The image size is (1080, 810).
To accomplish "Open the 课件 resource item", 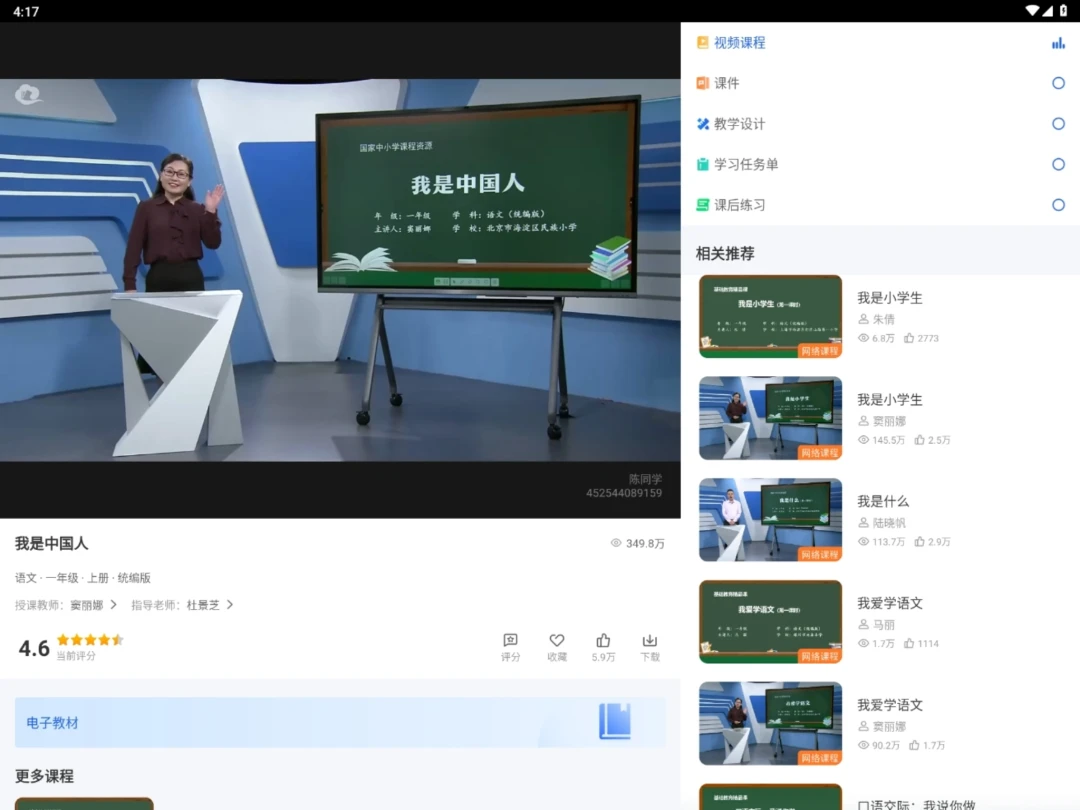I will [x=880, y=83].
